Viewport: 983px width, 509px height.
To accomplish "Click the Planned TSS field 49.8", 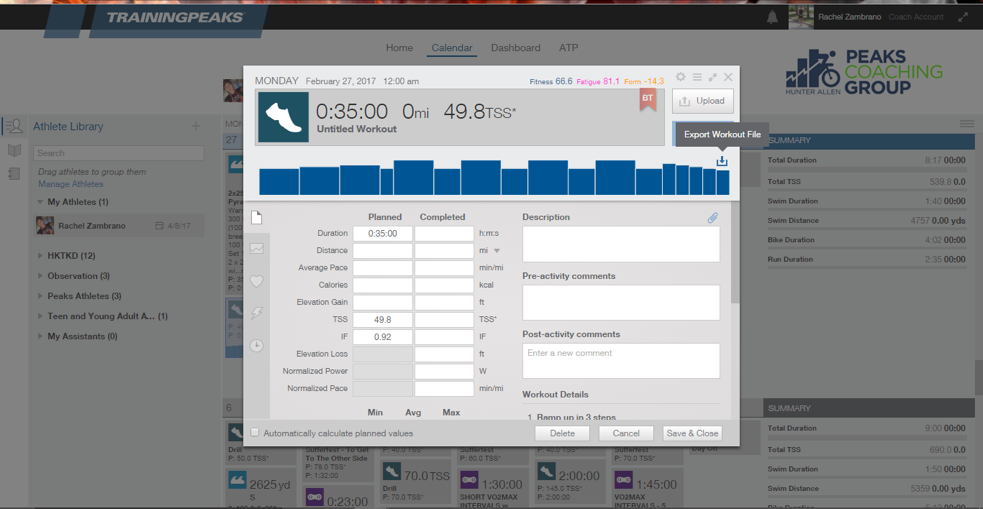I will point(382,320).
